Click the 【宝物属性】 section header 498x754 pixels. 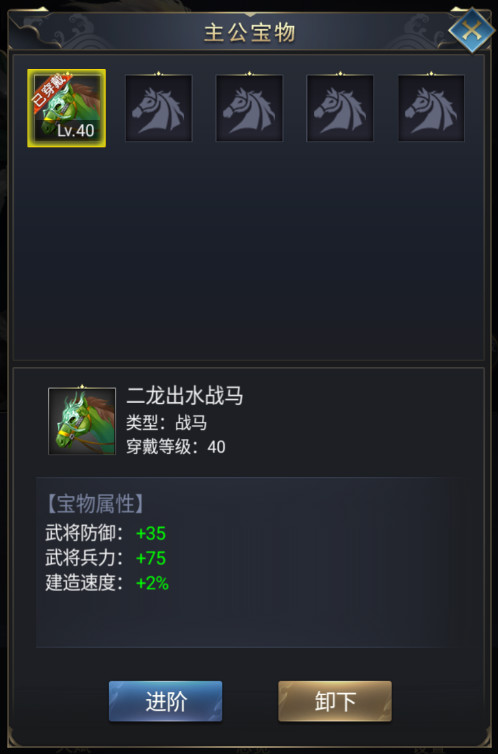click(95, 504)
